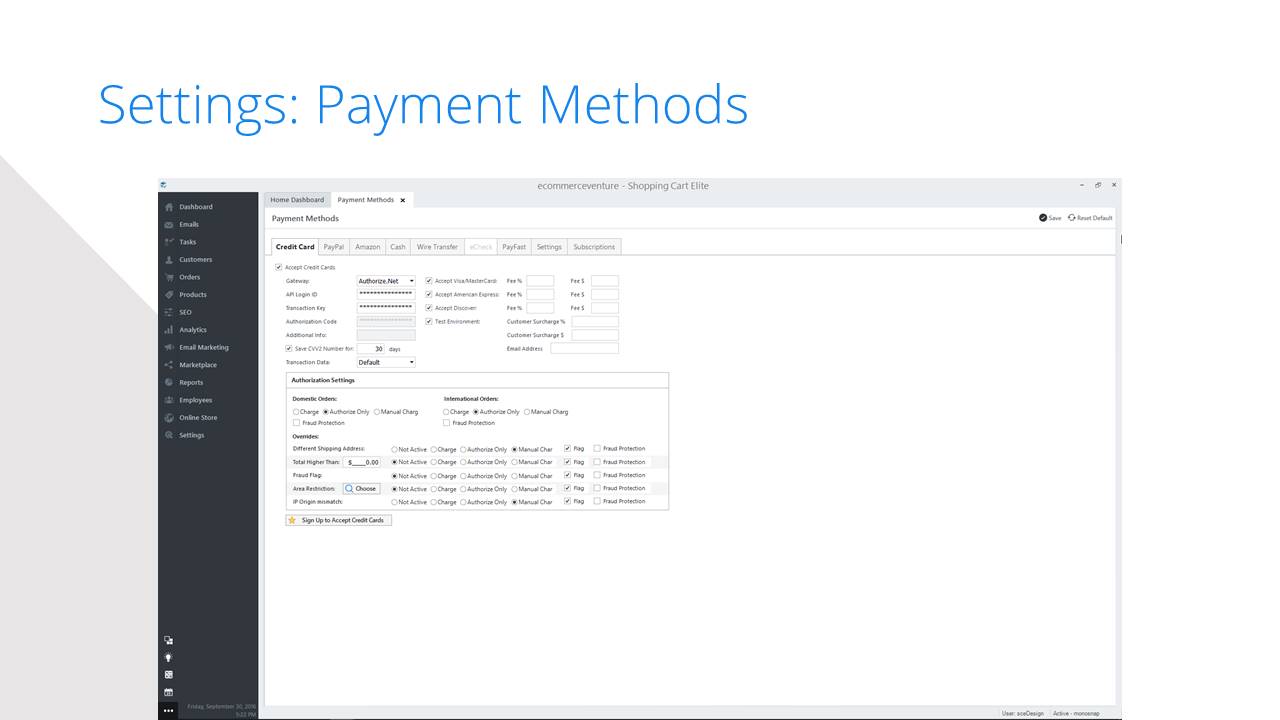Click the Total Higher Than amount field
The height and width of the screenshot is (720, 1280).
pyautogui.click(x=362, y=462)
